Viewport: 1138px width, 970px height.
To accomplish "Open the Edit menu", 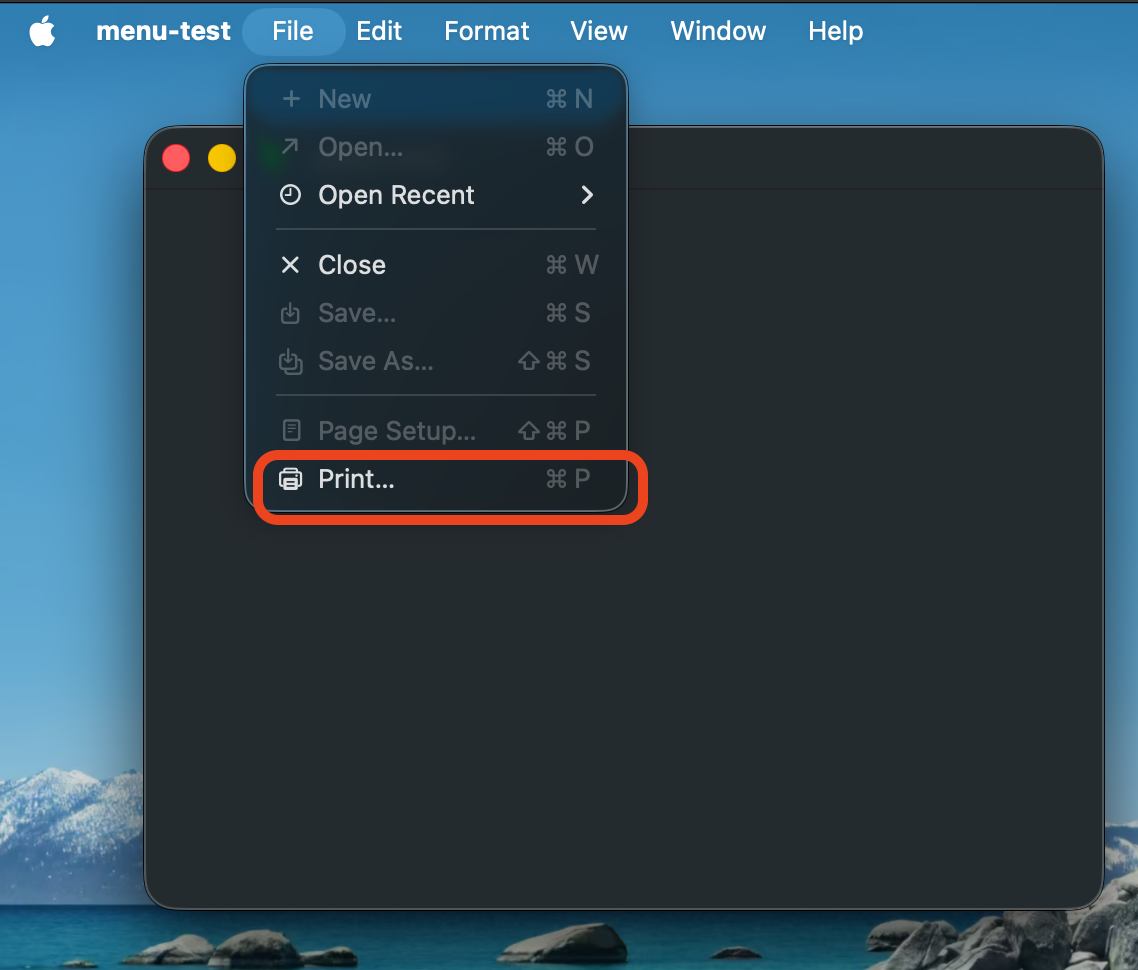I will (379, 31).
